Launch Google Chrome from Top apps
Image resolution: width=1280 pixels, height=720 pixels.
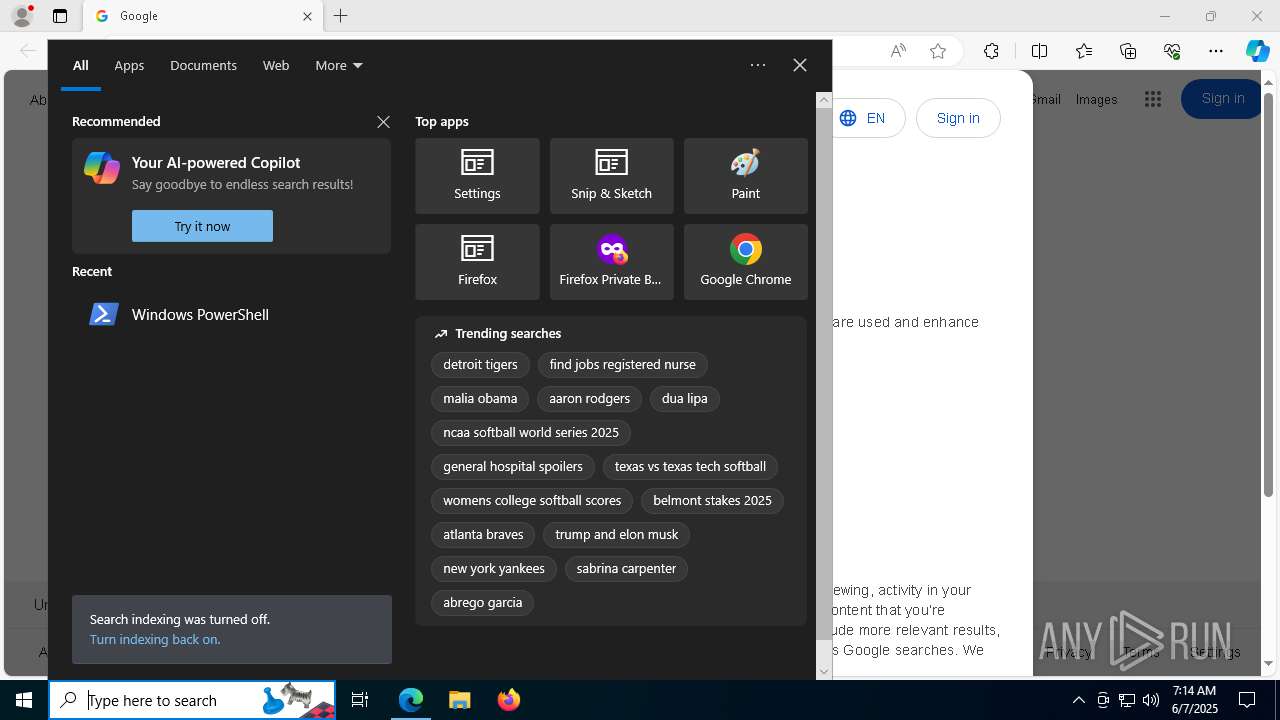click(745, 262)
